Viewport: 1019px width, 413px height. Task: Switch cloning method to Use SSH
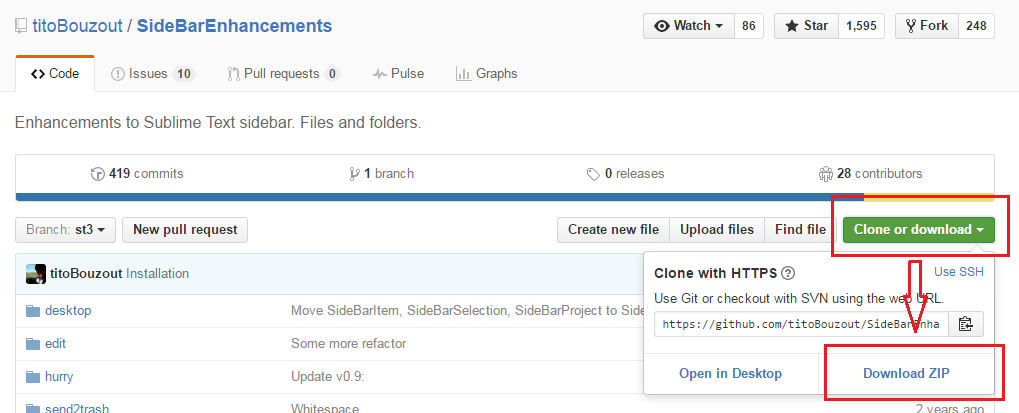tap(958, 272)
